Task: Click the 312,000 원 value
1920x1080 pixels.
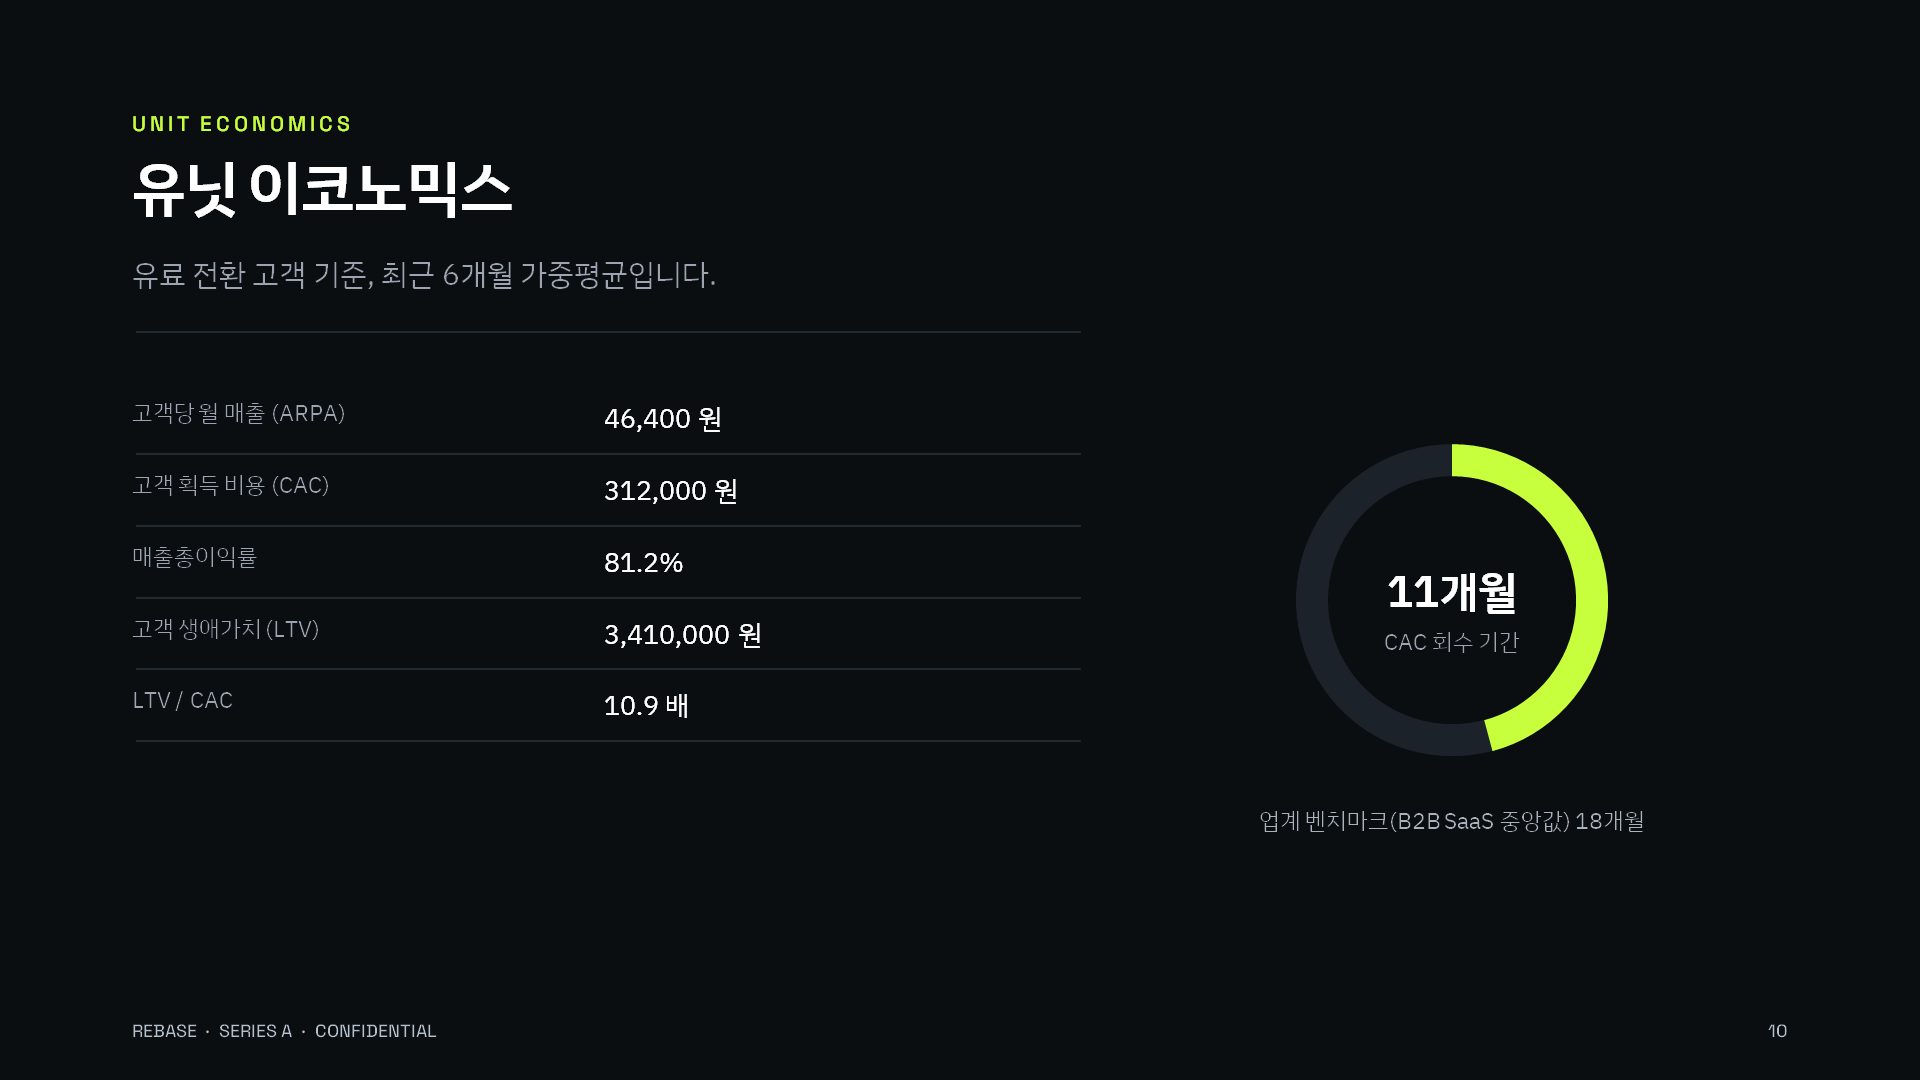Action: coord(670,490)
